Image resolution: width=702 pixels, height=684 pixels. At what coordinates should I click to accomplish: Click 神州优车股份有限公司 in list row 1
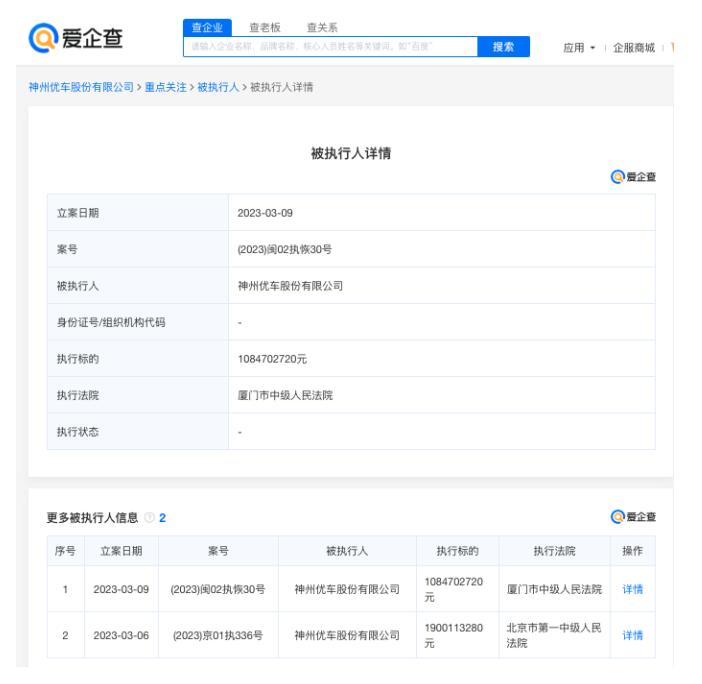(x=347, y=590)
